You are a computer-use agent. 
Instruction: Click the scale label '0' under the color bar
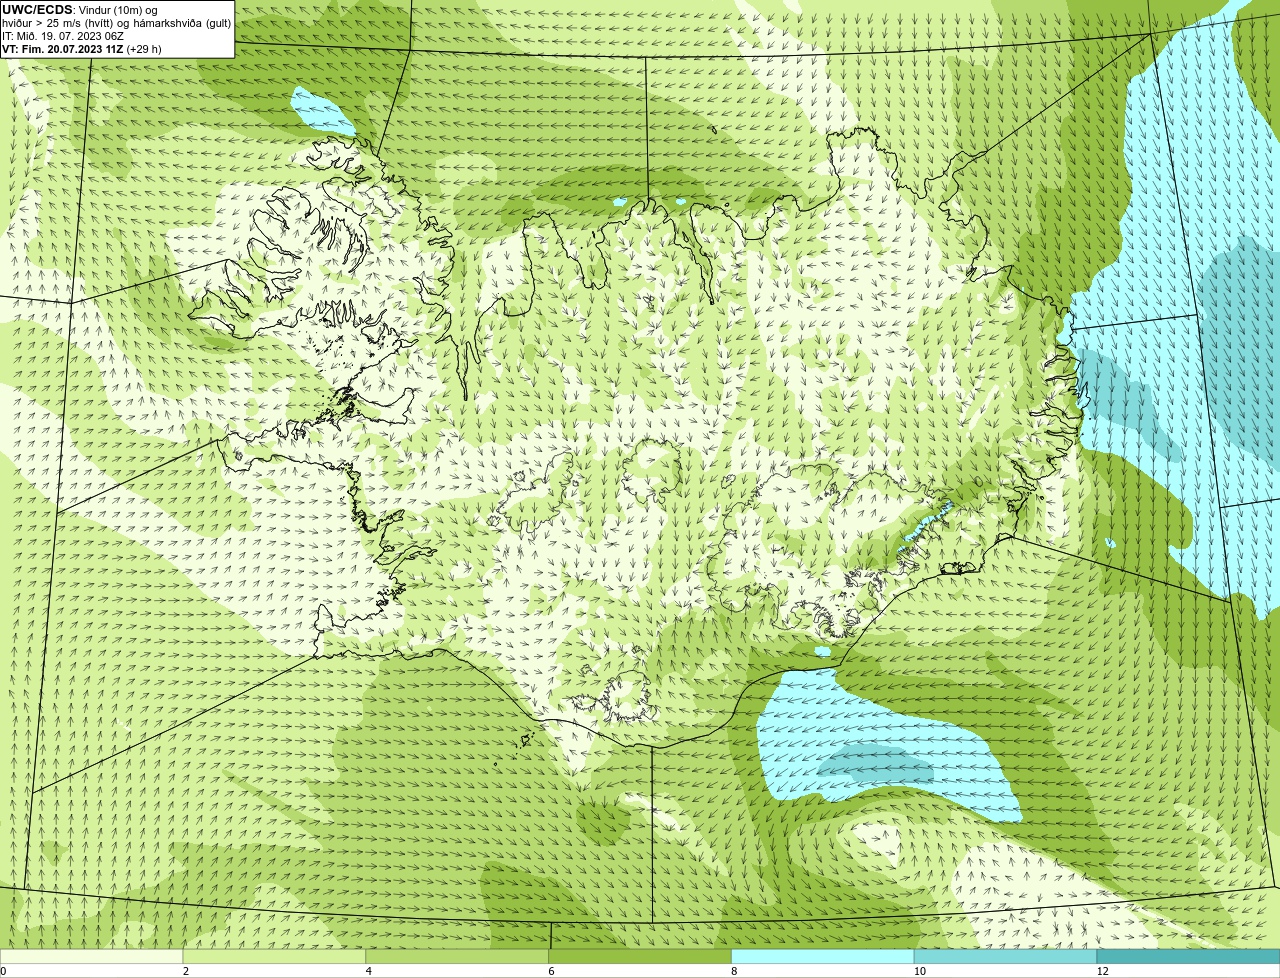pyautogui.click(x=4, y=971)
